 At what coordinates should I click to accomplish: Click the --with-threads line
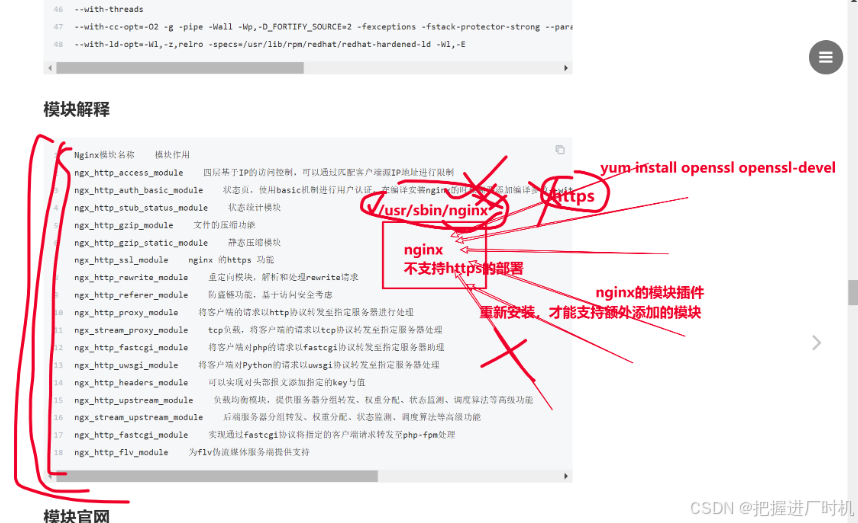click(x=109, y=9)
